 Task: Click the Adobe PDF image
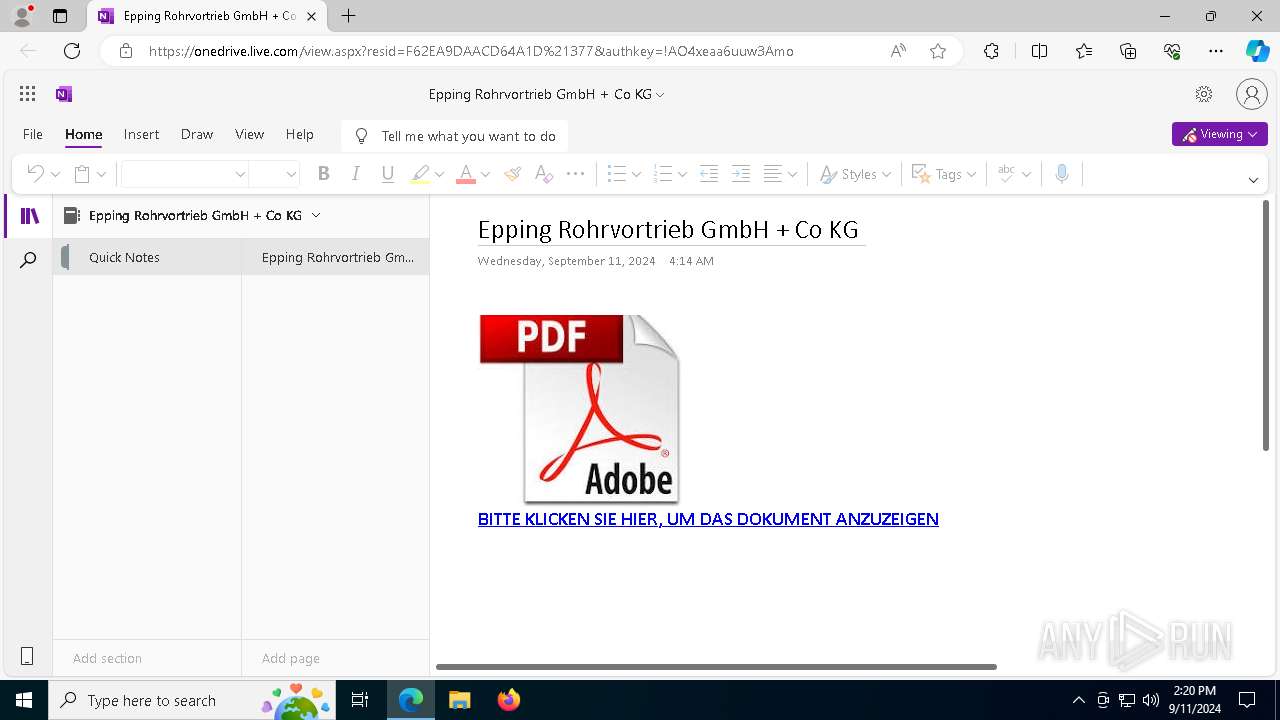tap(580, 409)
